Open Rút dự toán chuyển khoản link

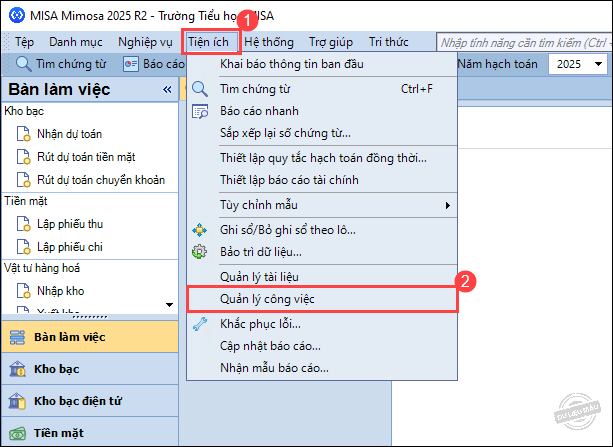[x=101, y=180]
